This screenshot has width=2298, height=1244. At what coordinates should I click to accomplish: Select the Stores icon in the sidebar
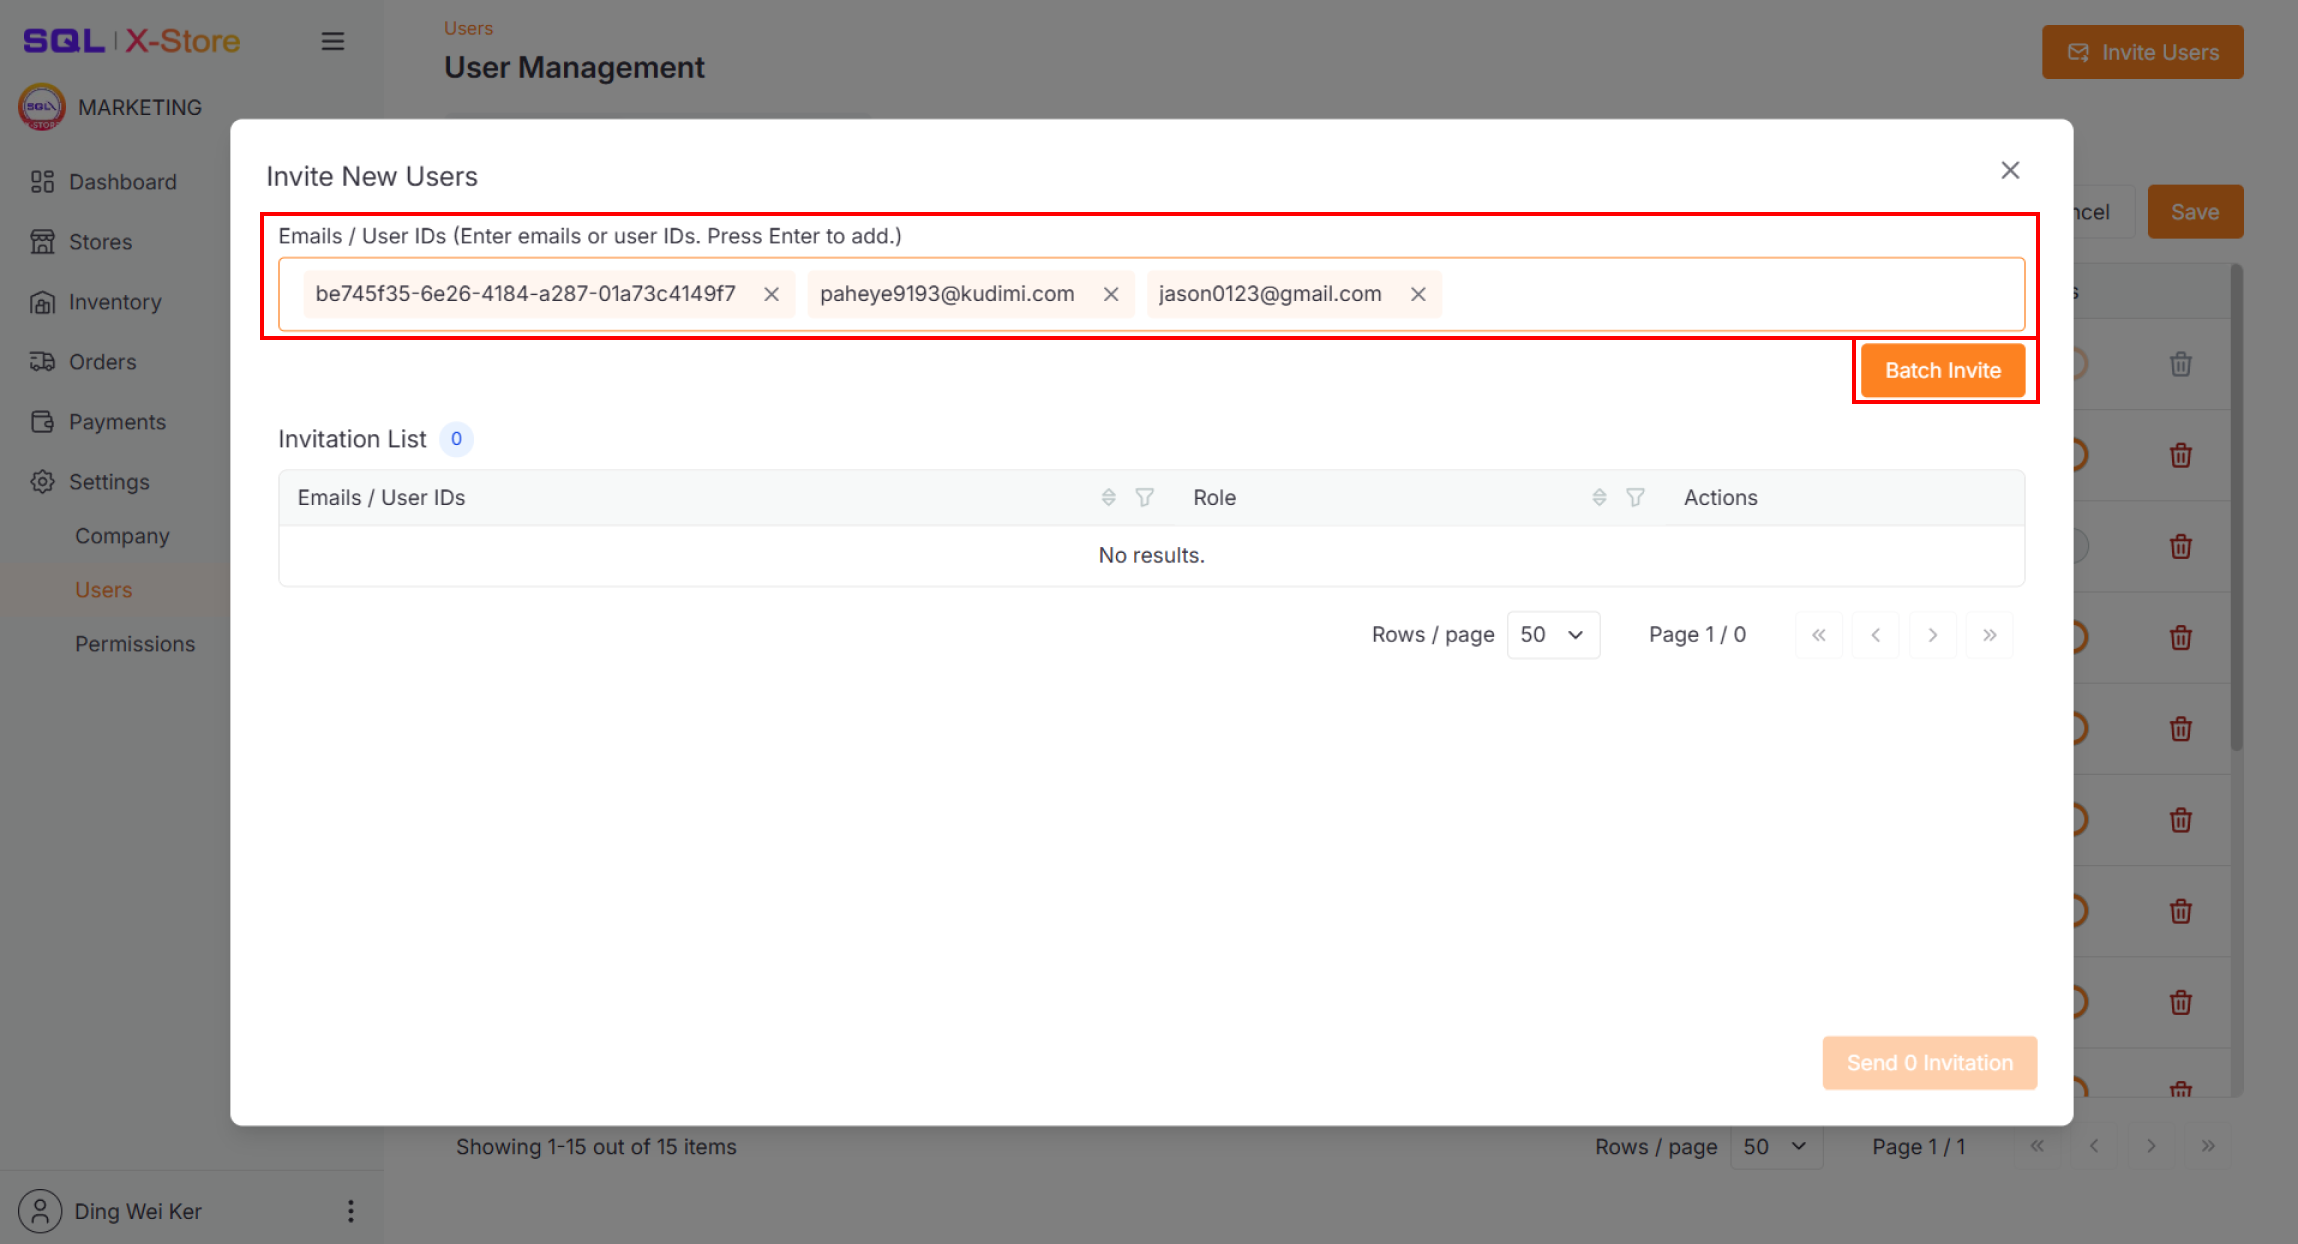click(42, 241)
